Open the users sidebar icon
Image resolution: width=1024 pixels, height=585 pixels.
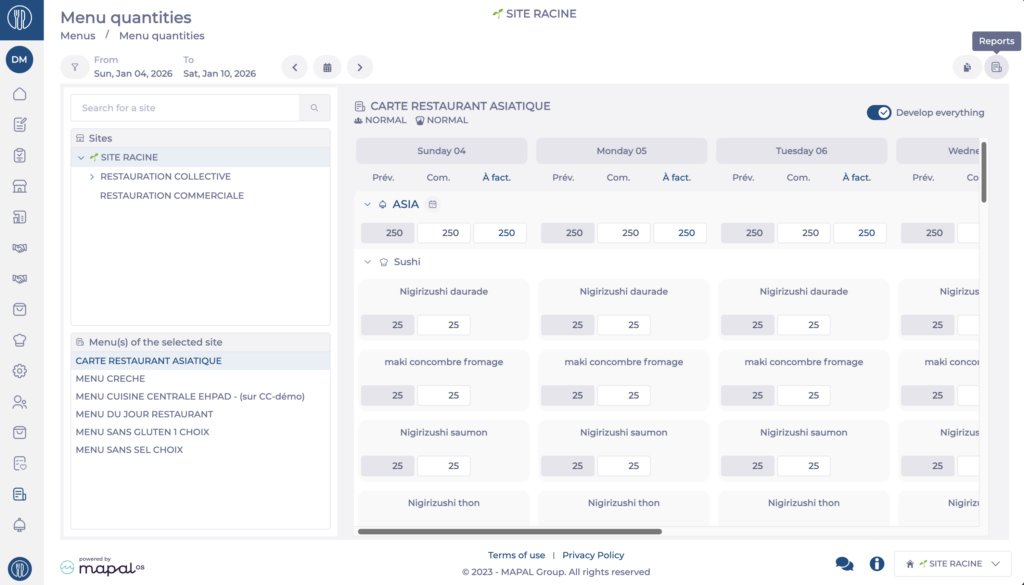pos(20,402)
